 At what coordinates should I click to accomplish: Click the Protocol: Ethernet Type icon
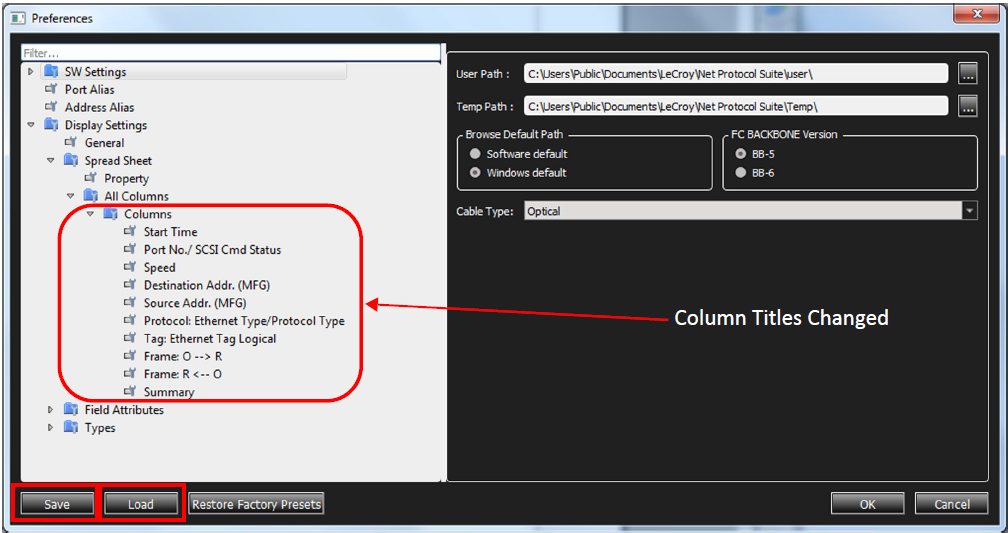(130, 320)
